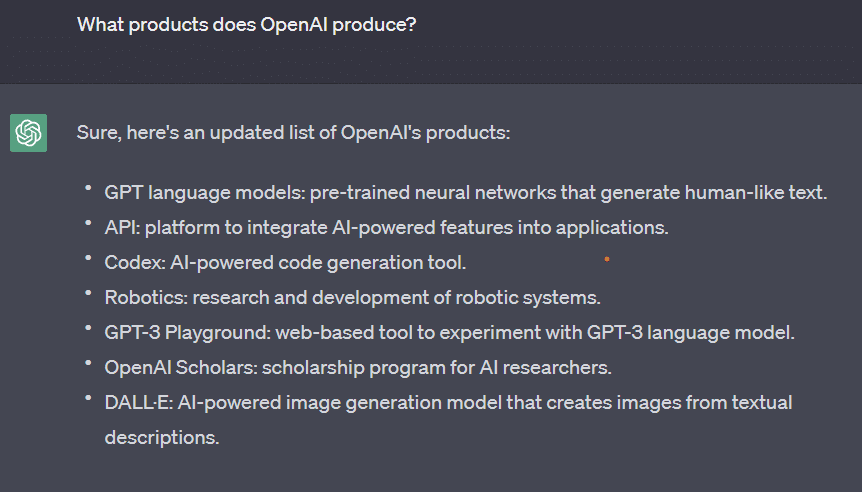Click the Codex code generation bullet

[285, 262]
